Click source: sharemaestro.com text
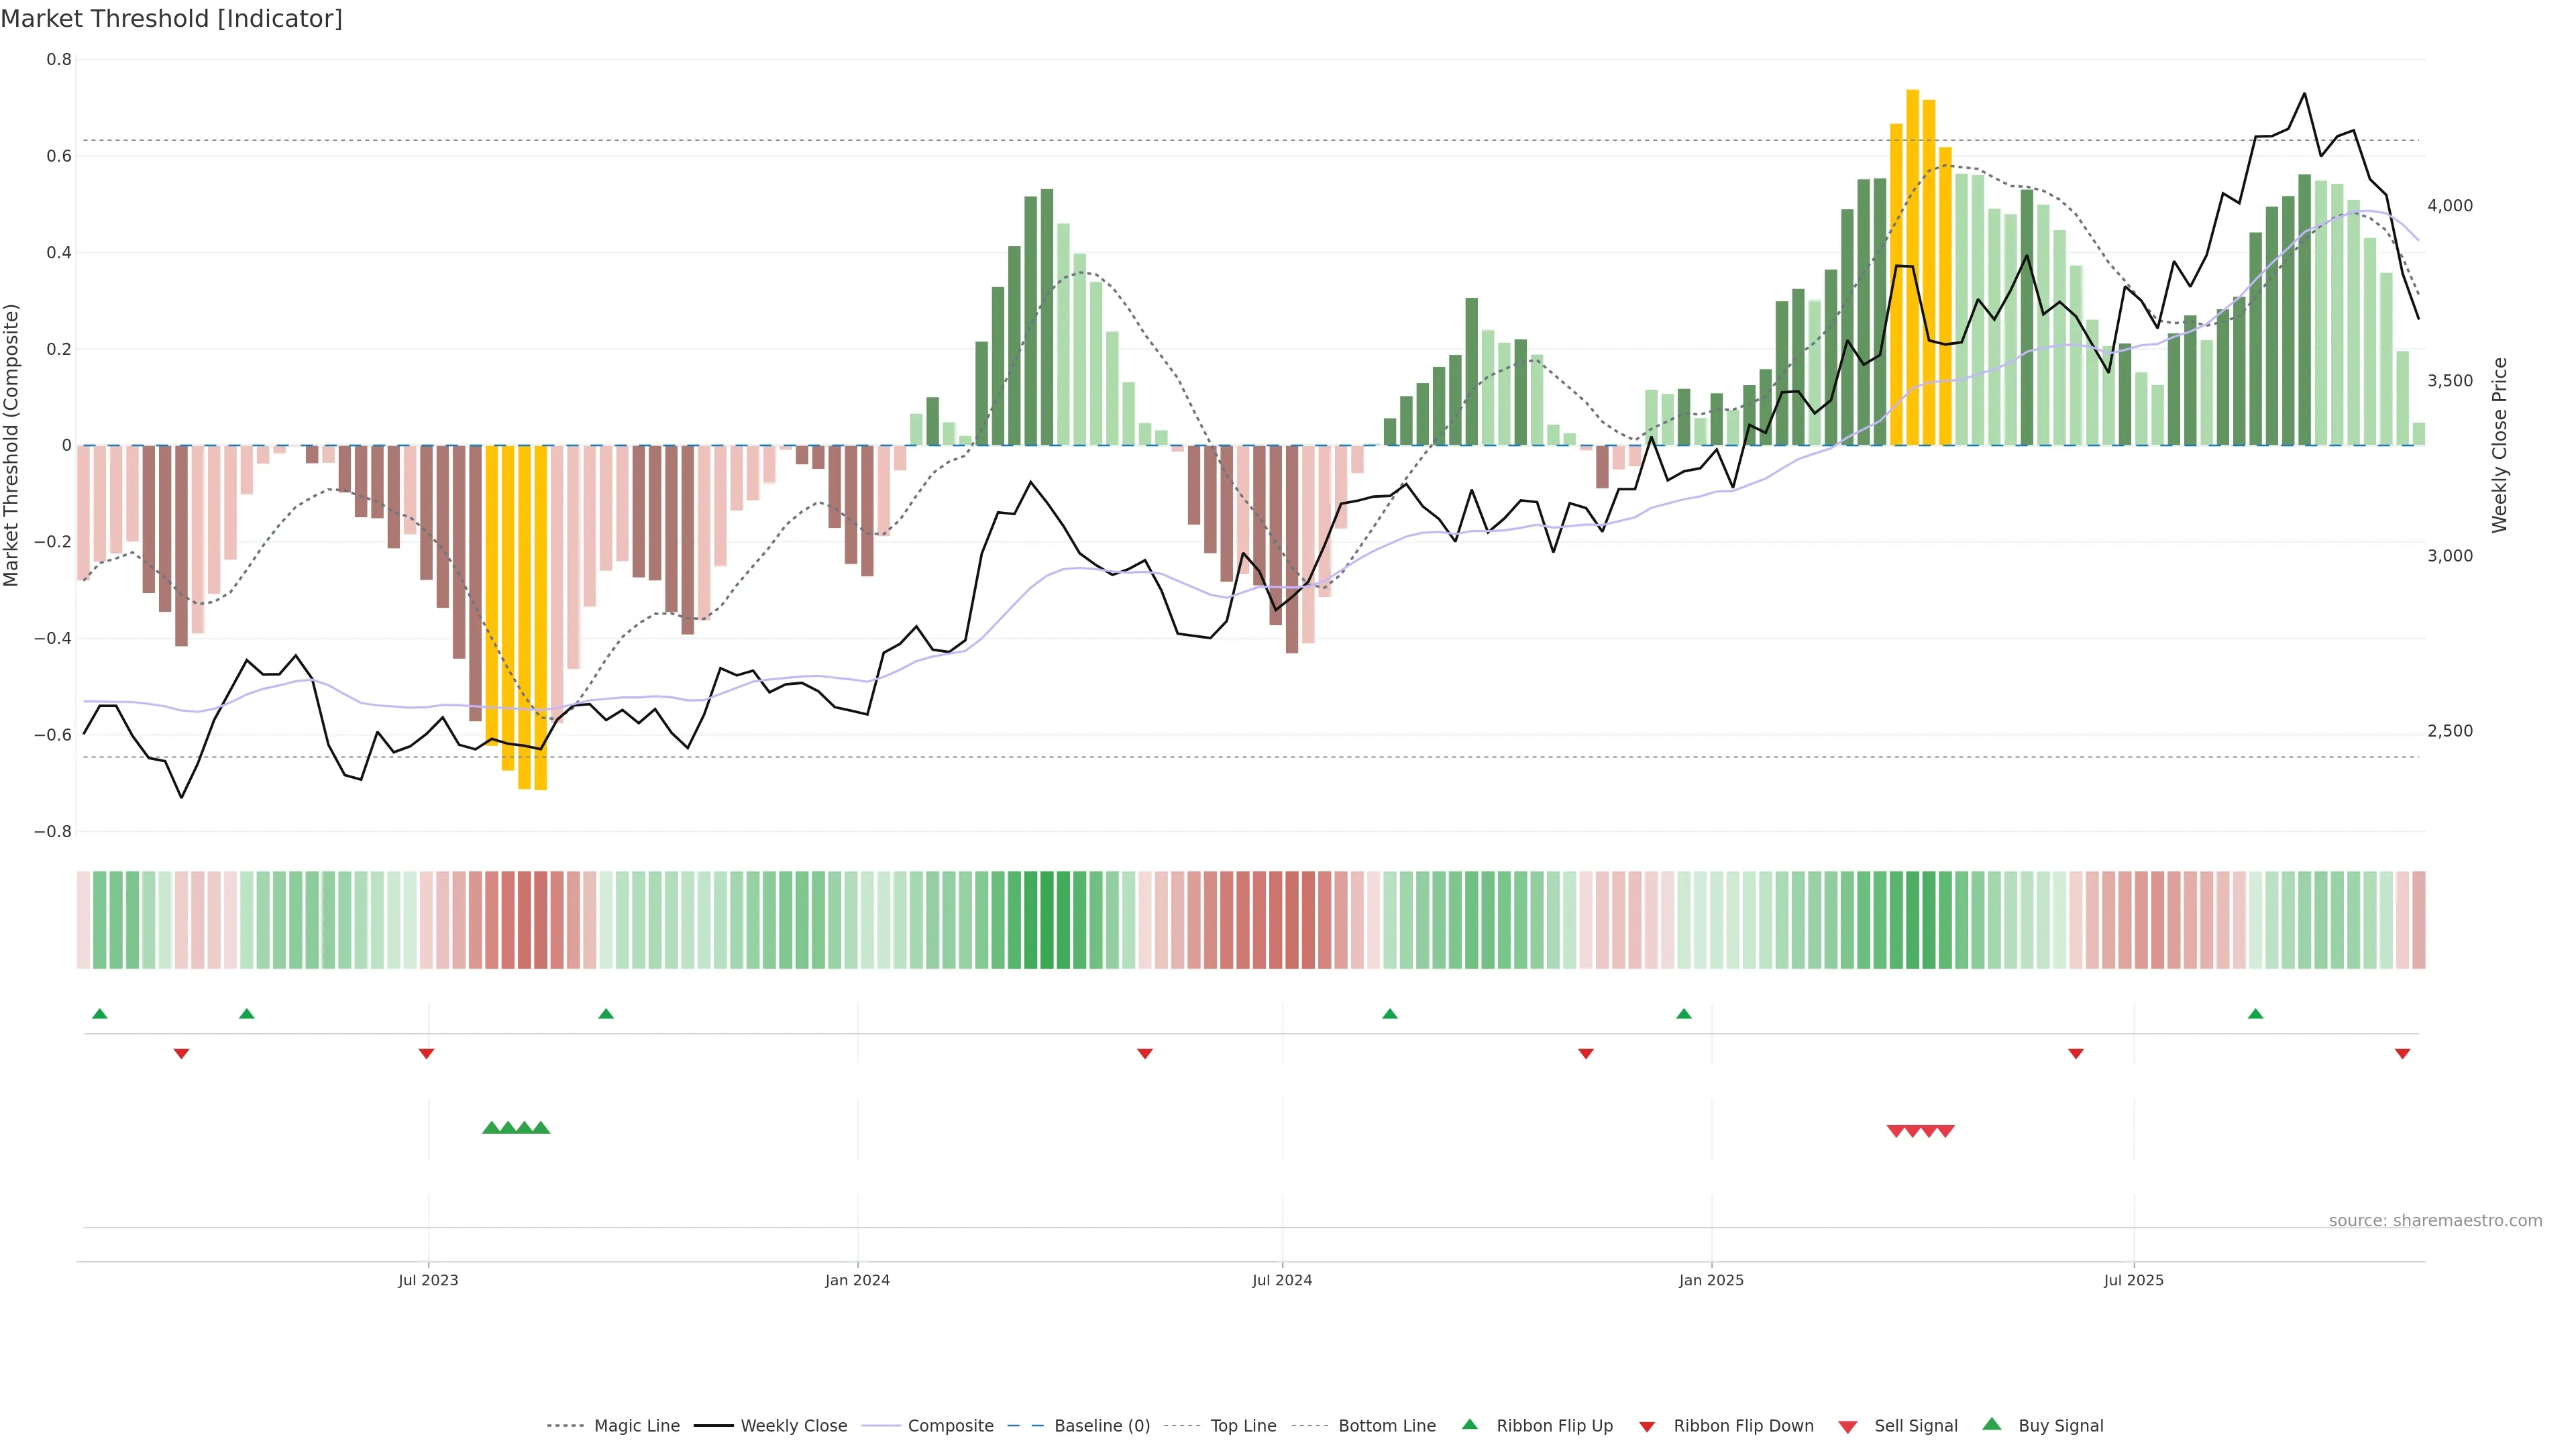Screen dimensions: 2576x1449 click(2435, 1220)
